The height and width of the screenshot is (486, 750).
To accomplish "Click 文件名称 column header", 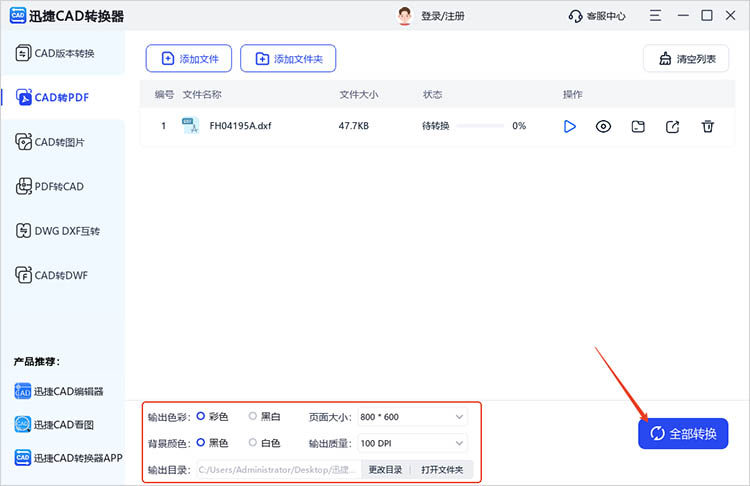I will point(202,94).
